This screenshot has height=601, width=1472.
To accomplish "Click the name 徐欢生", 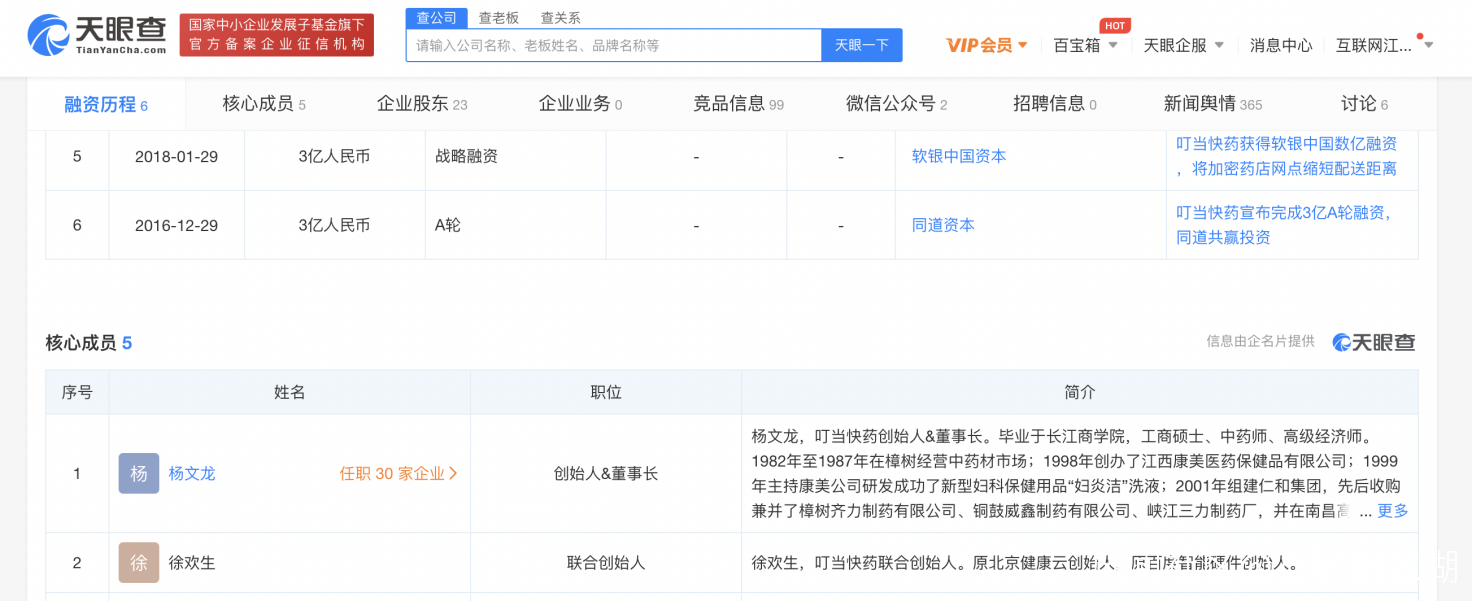I will point(192,562).
